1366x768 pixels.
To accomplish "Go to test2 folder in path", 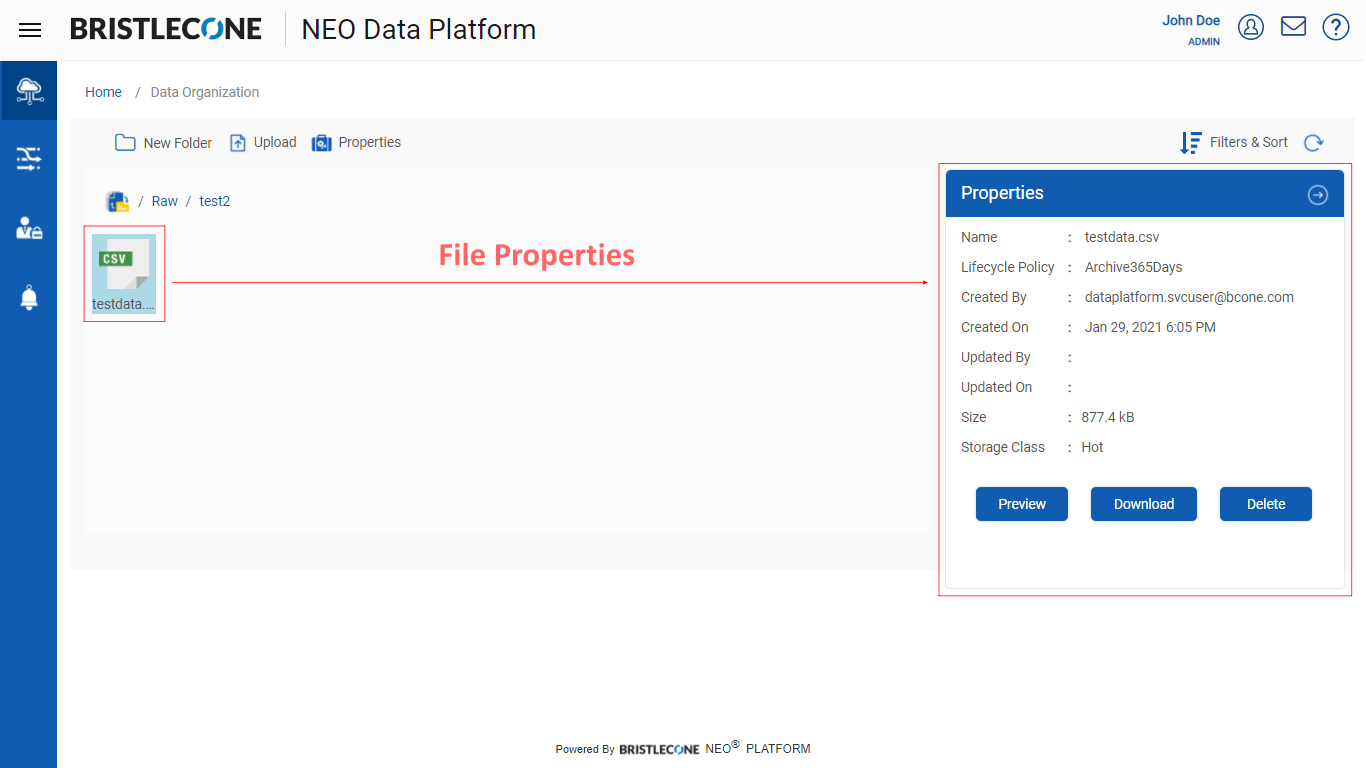I will (x=215, y=201).
